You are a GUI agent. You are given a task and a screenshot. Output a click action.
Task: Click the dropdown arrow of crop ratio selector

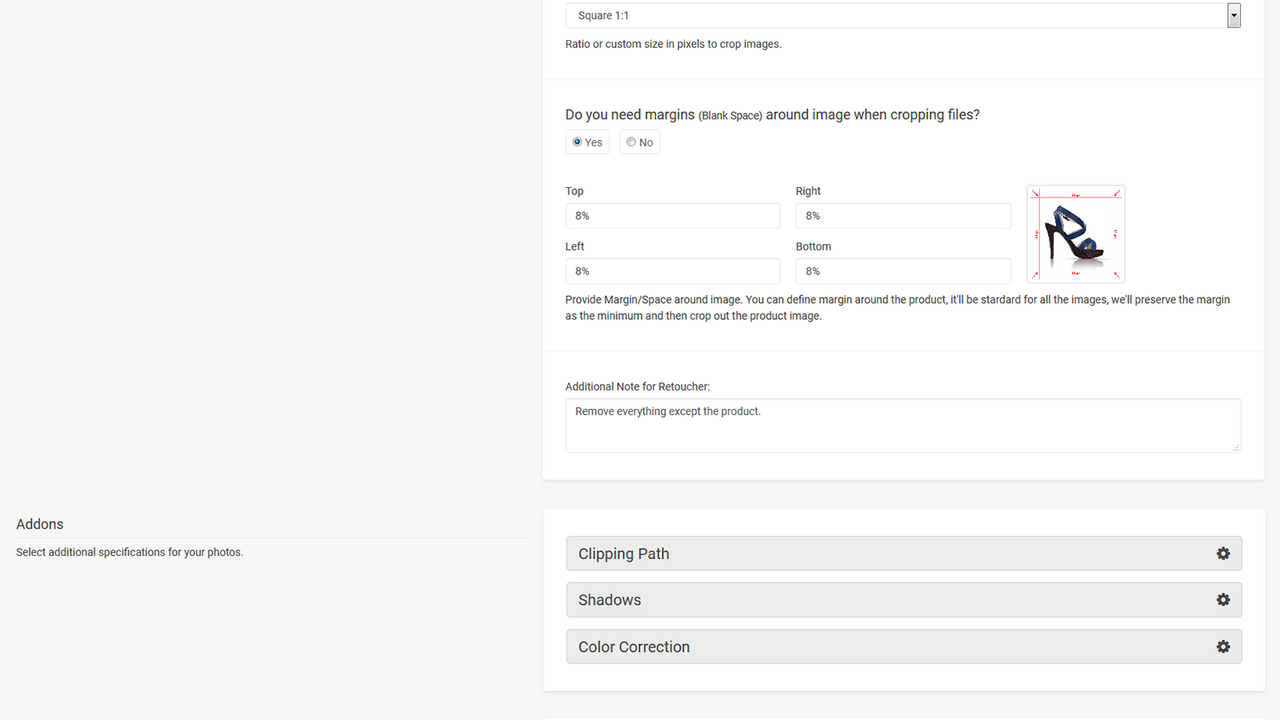pyautogui.click(x=1234, y=15)
